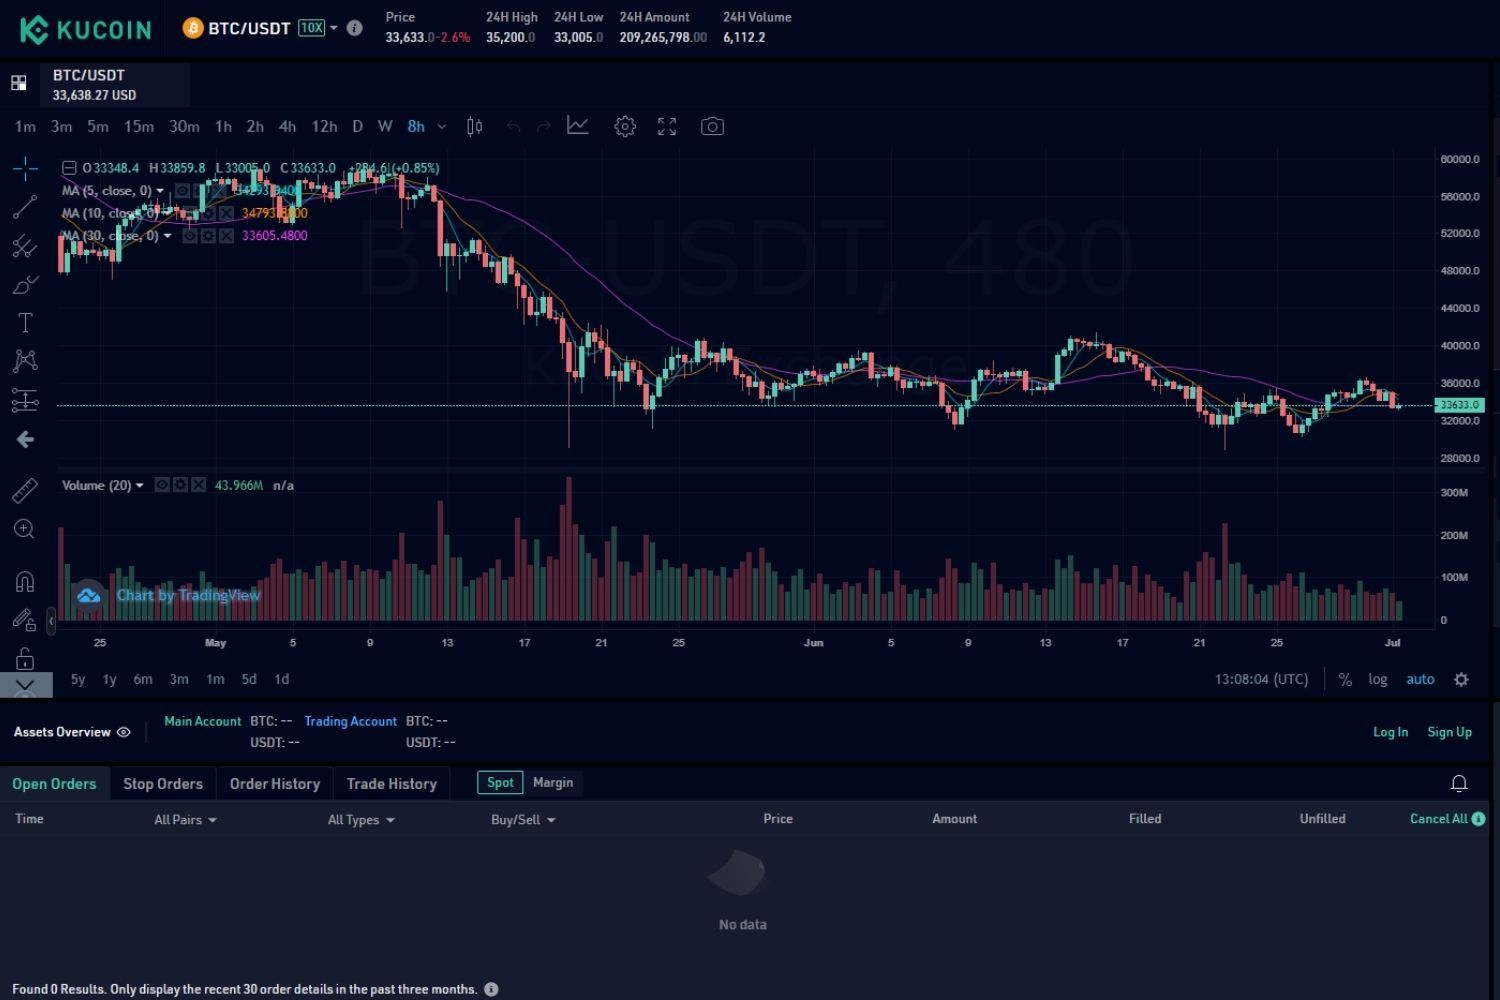Select the 4h timeframe interval
1500x1000 pixels.
click(287, 126)
